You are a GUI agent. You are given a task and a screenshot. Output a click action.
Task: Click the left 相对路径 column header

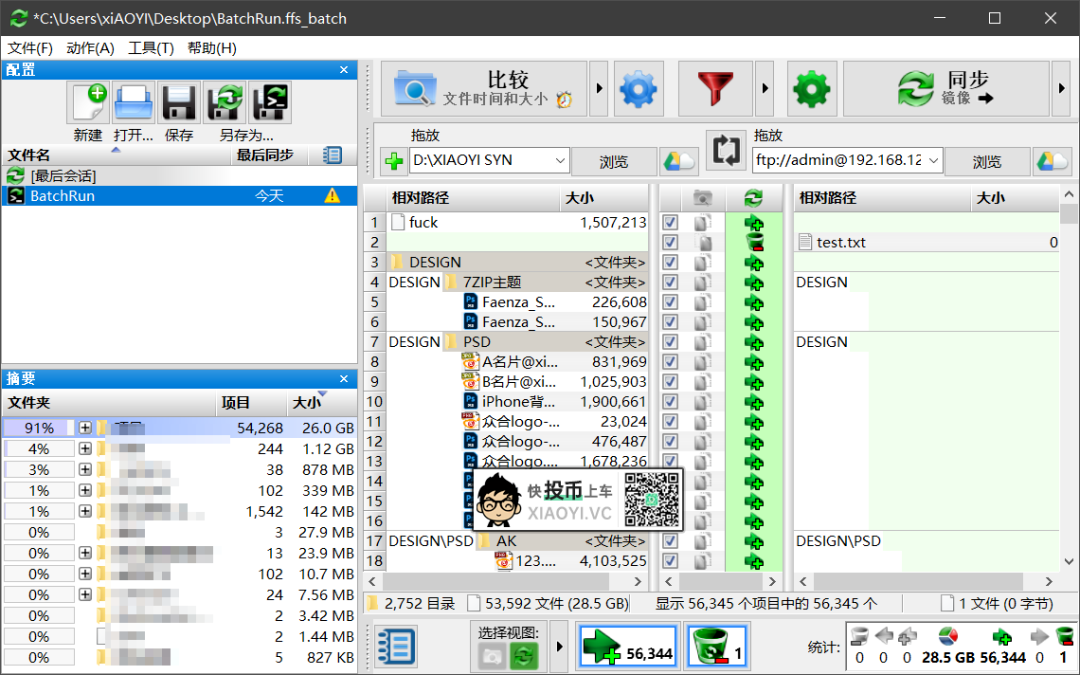coord(473,198)
